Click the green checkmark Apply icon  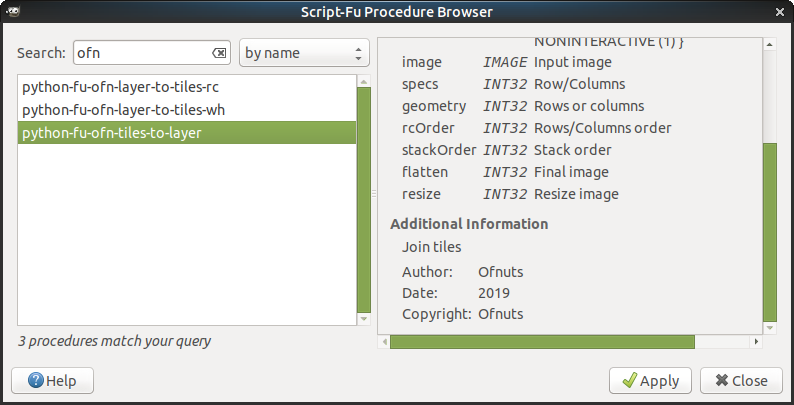click(x=629, y=381)
